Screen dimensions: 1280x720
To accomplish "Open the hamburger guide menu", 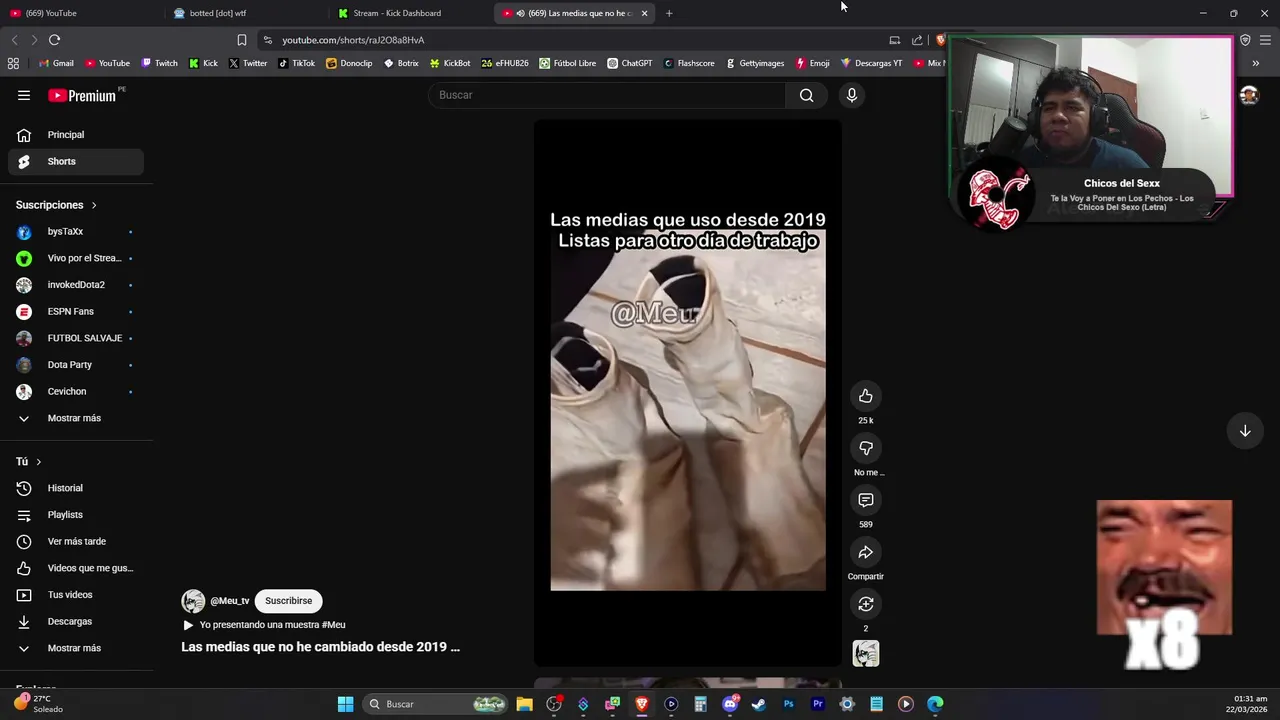I will click(24, 95).
